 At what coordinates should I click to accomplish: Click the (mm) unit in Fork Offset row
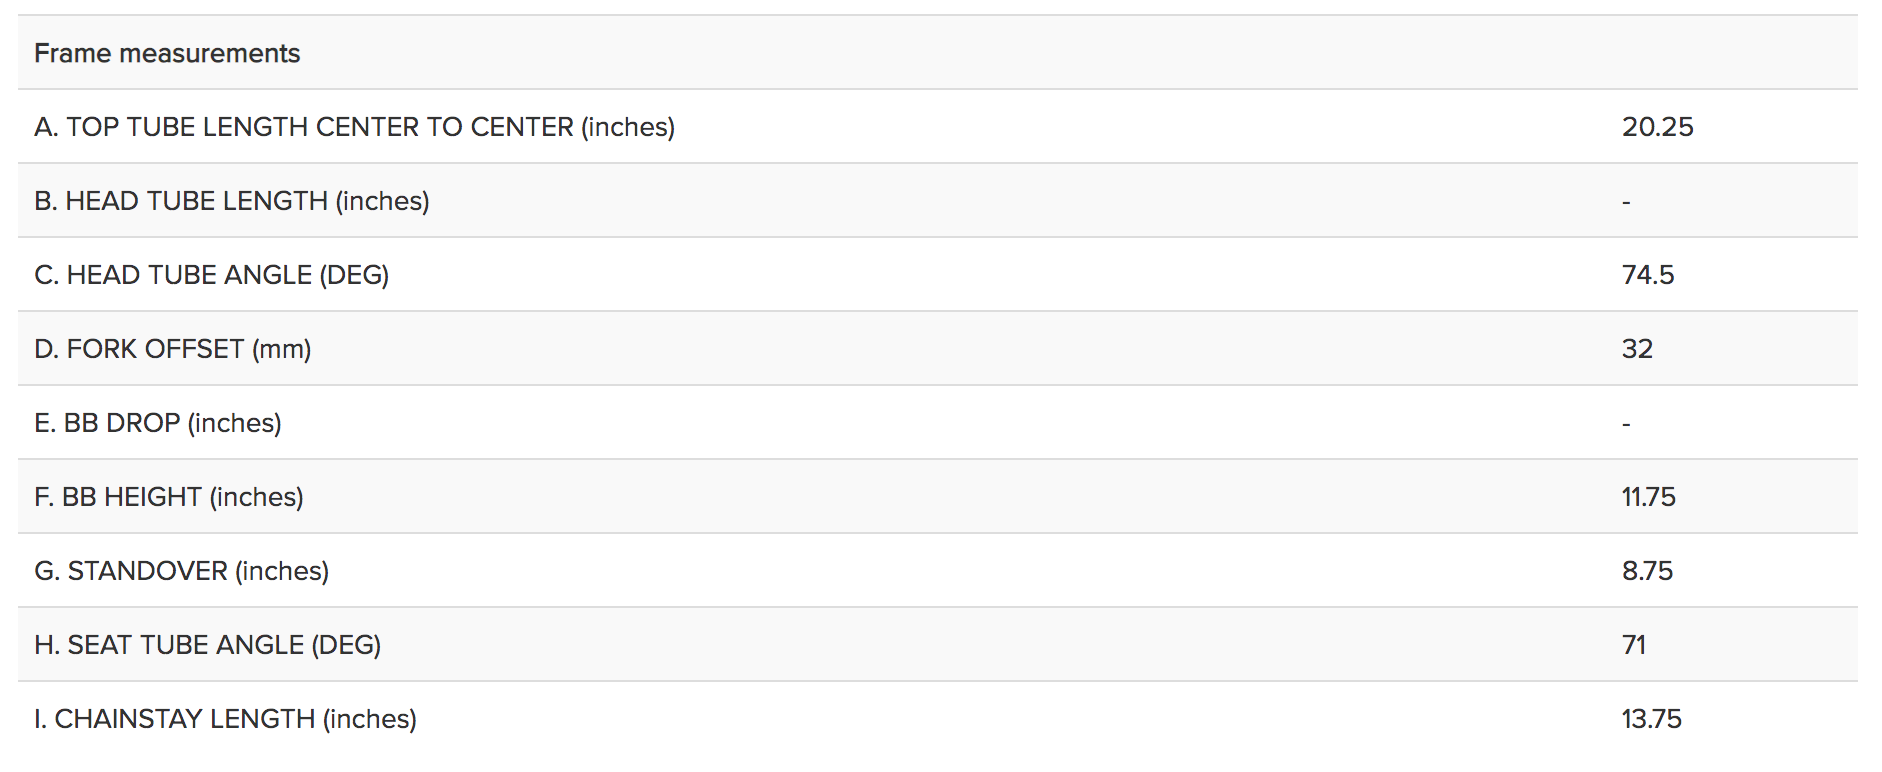[282, 349]
